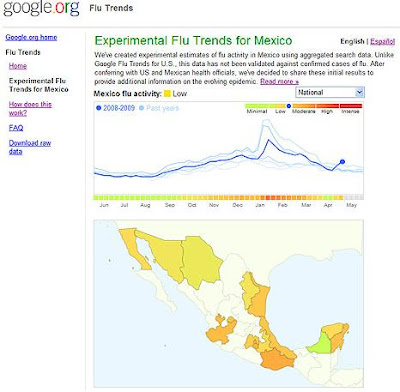This screenshot has height=392, width=400.
Task: Click the light blue Past years legend dot
Action: (x=141, y=108)
